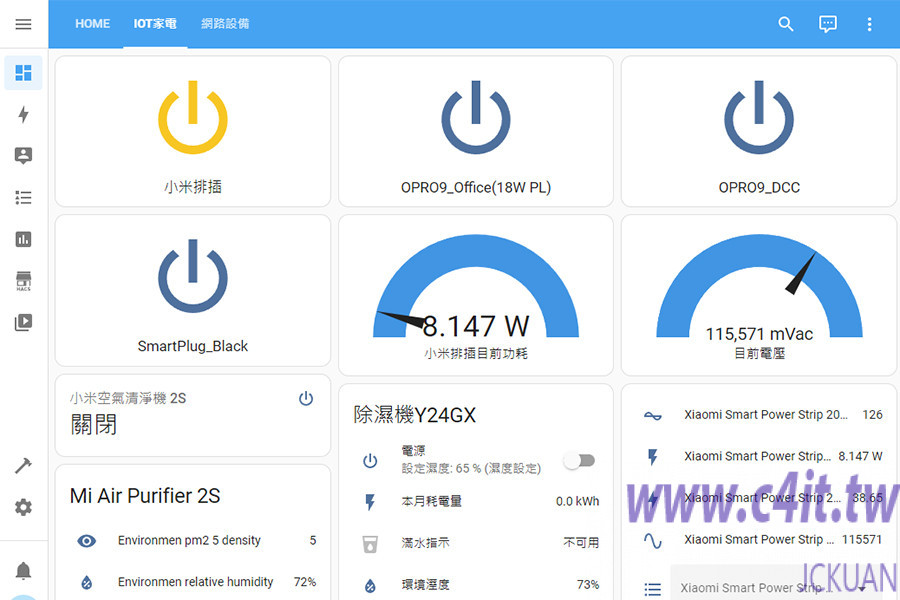Screen dimensions: 900x600
Task: Open the Notifications bell icon
Action: point(23,571)
